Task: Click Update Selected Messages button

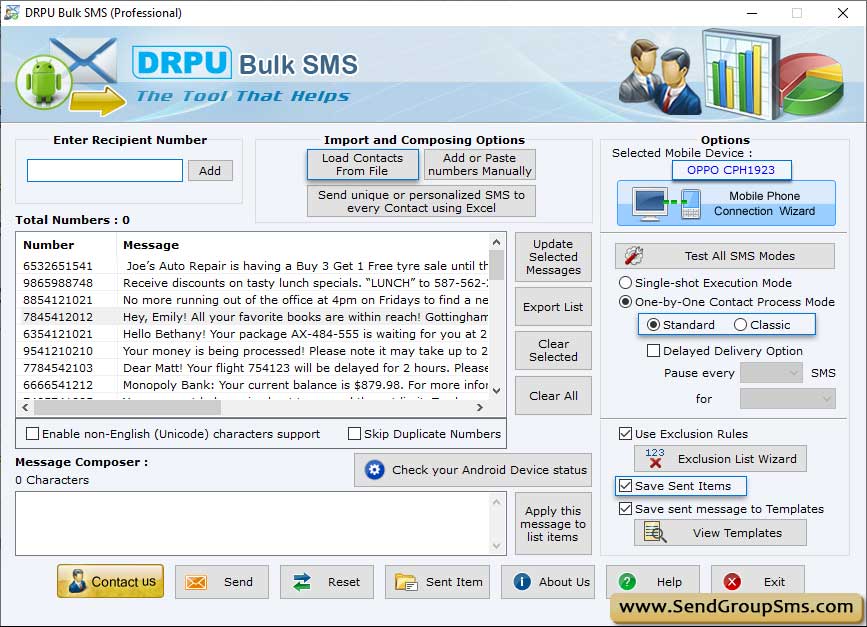Action: coord(553,257)
